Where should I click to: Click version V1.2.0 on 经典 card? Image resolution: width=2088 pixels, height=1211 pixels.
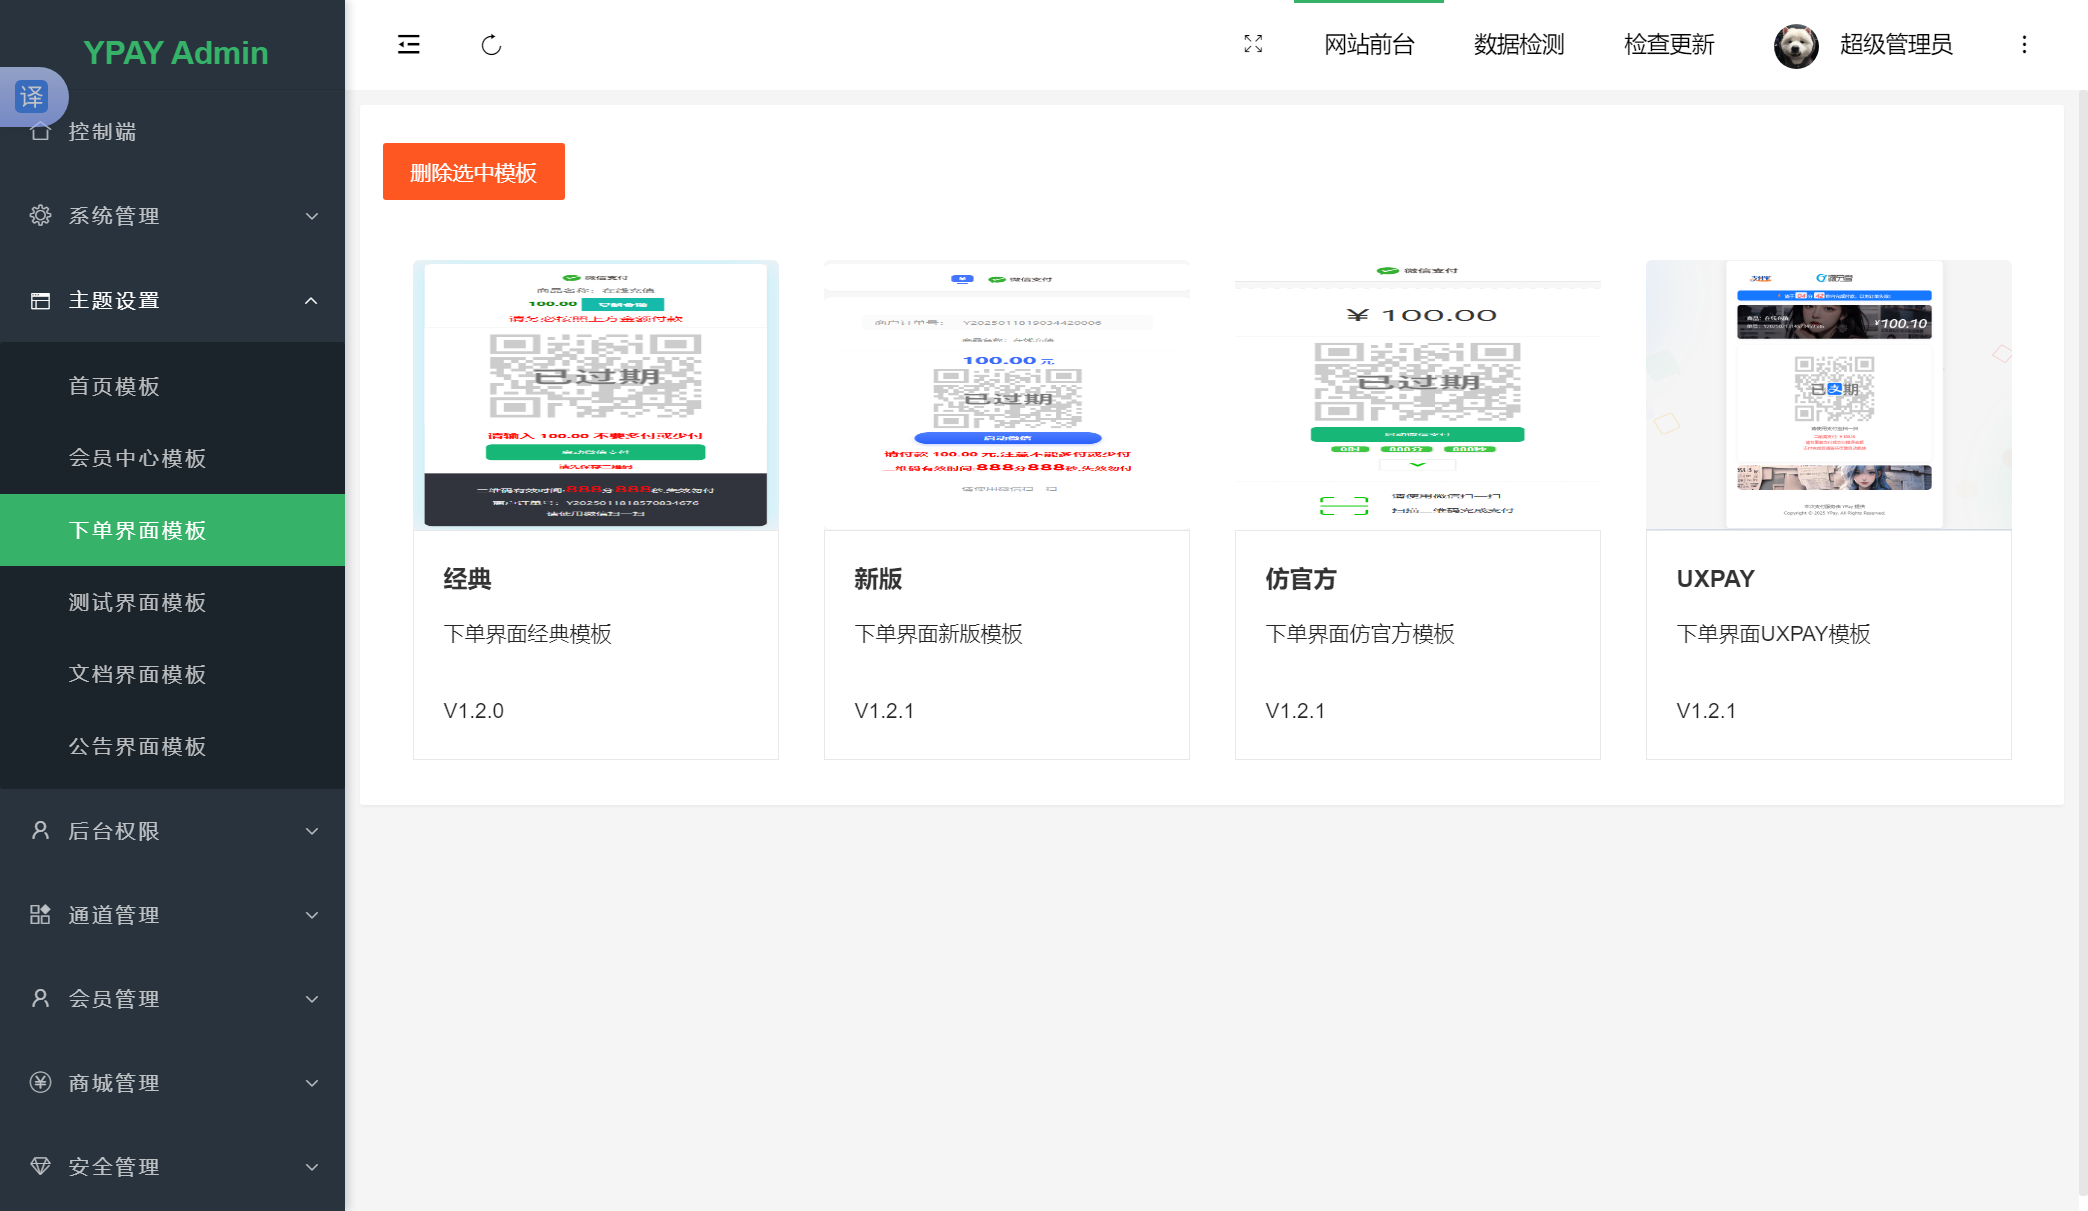pos(473,711)
